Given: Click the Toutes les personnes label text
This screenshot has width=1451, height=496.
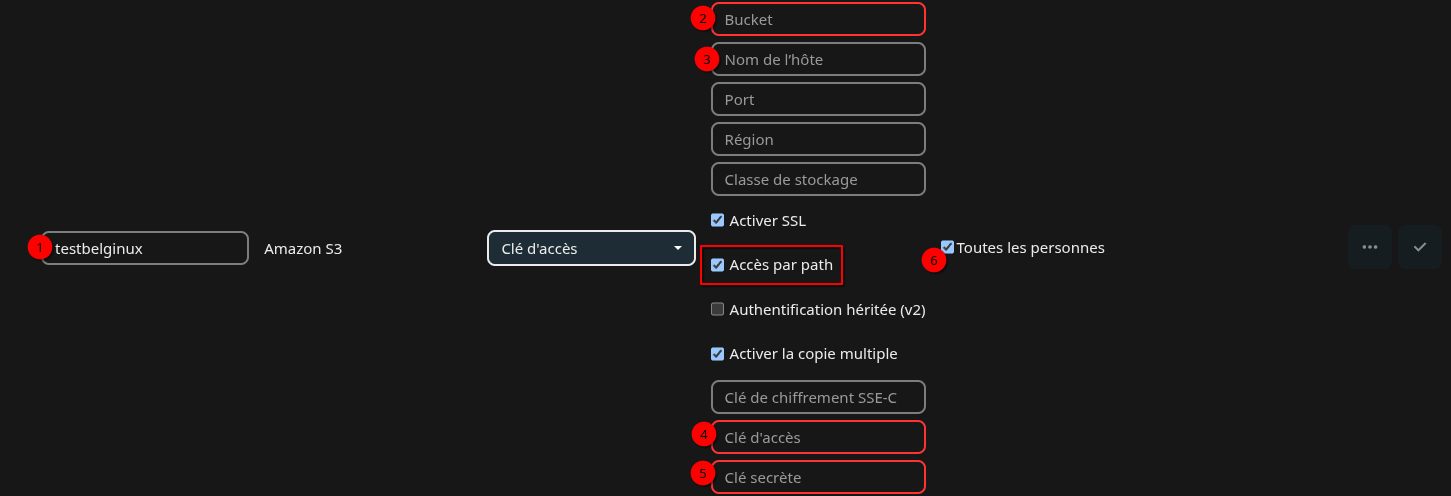Looking at the screenshot, I should [x=1031, y=247].
